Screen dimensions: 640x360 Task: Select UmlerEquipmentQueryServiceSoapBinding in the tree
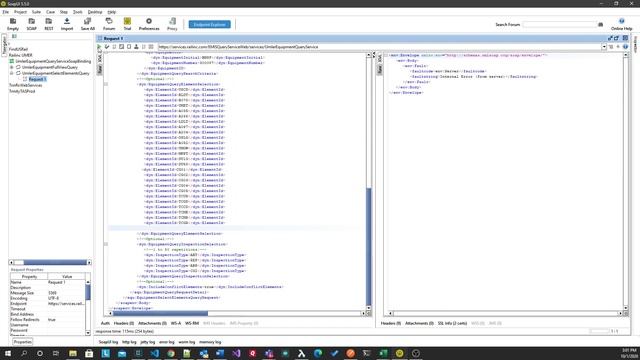(x=53, y=61)
